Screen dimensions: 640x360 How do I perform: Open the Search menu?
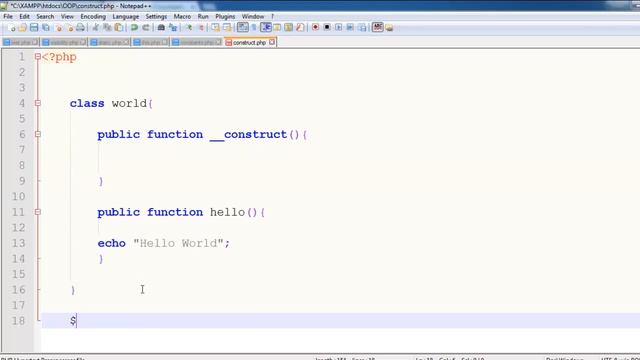tap(45, 16)
